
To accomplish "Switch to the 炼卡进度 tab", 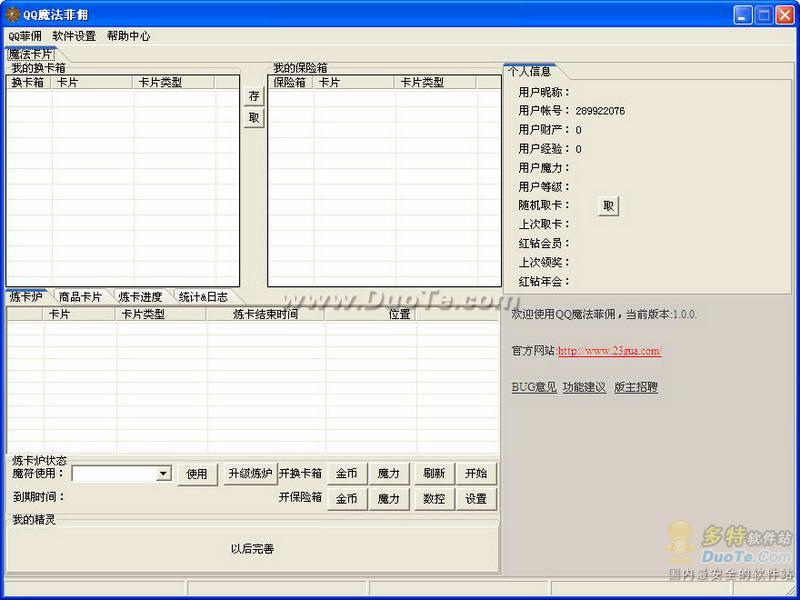I will pyautogui.click(x=140, y=296).
